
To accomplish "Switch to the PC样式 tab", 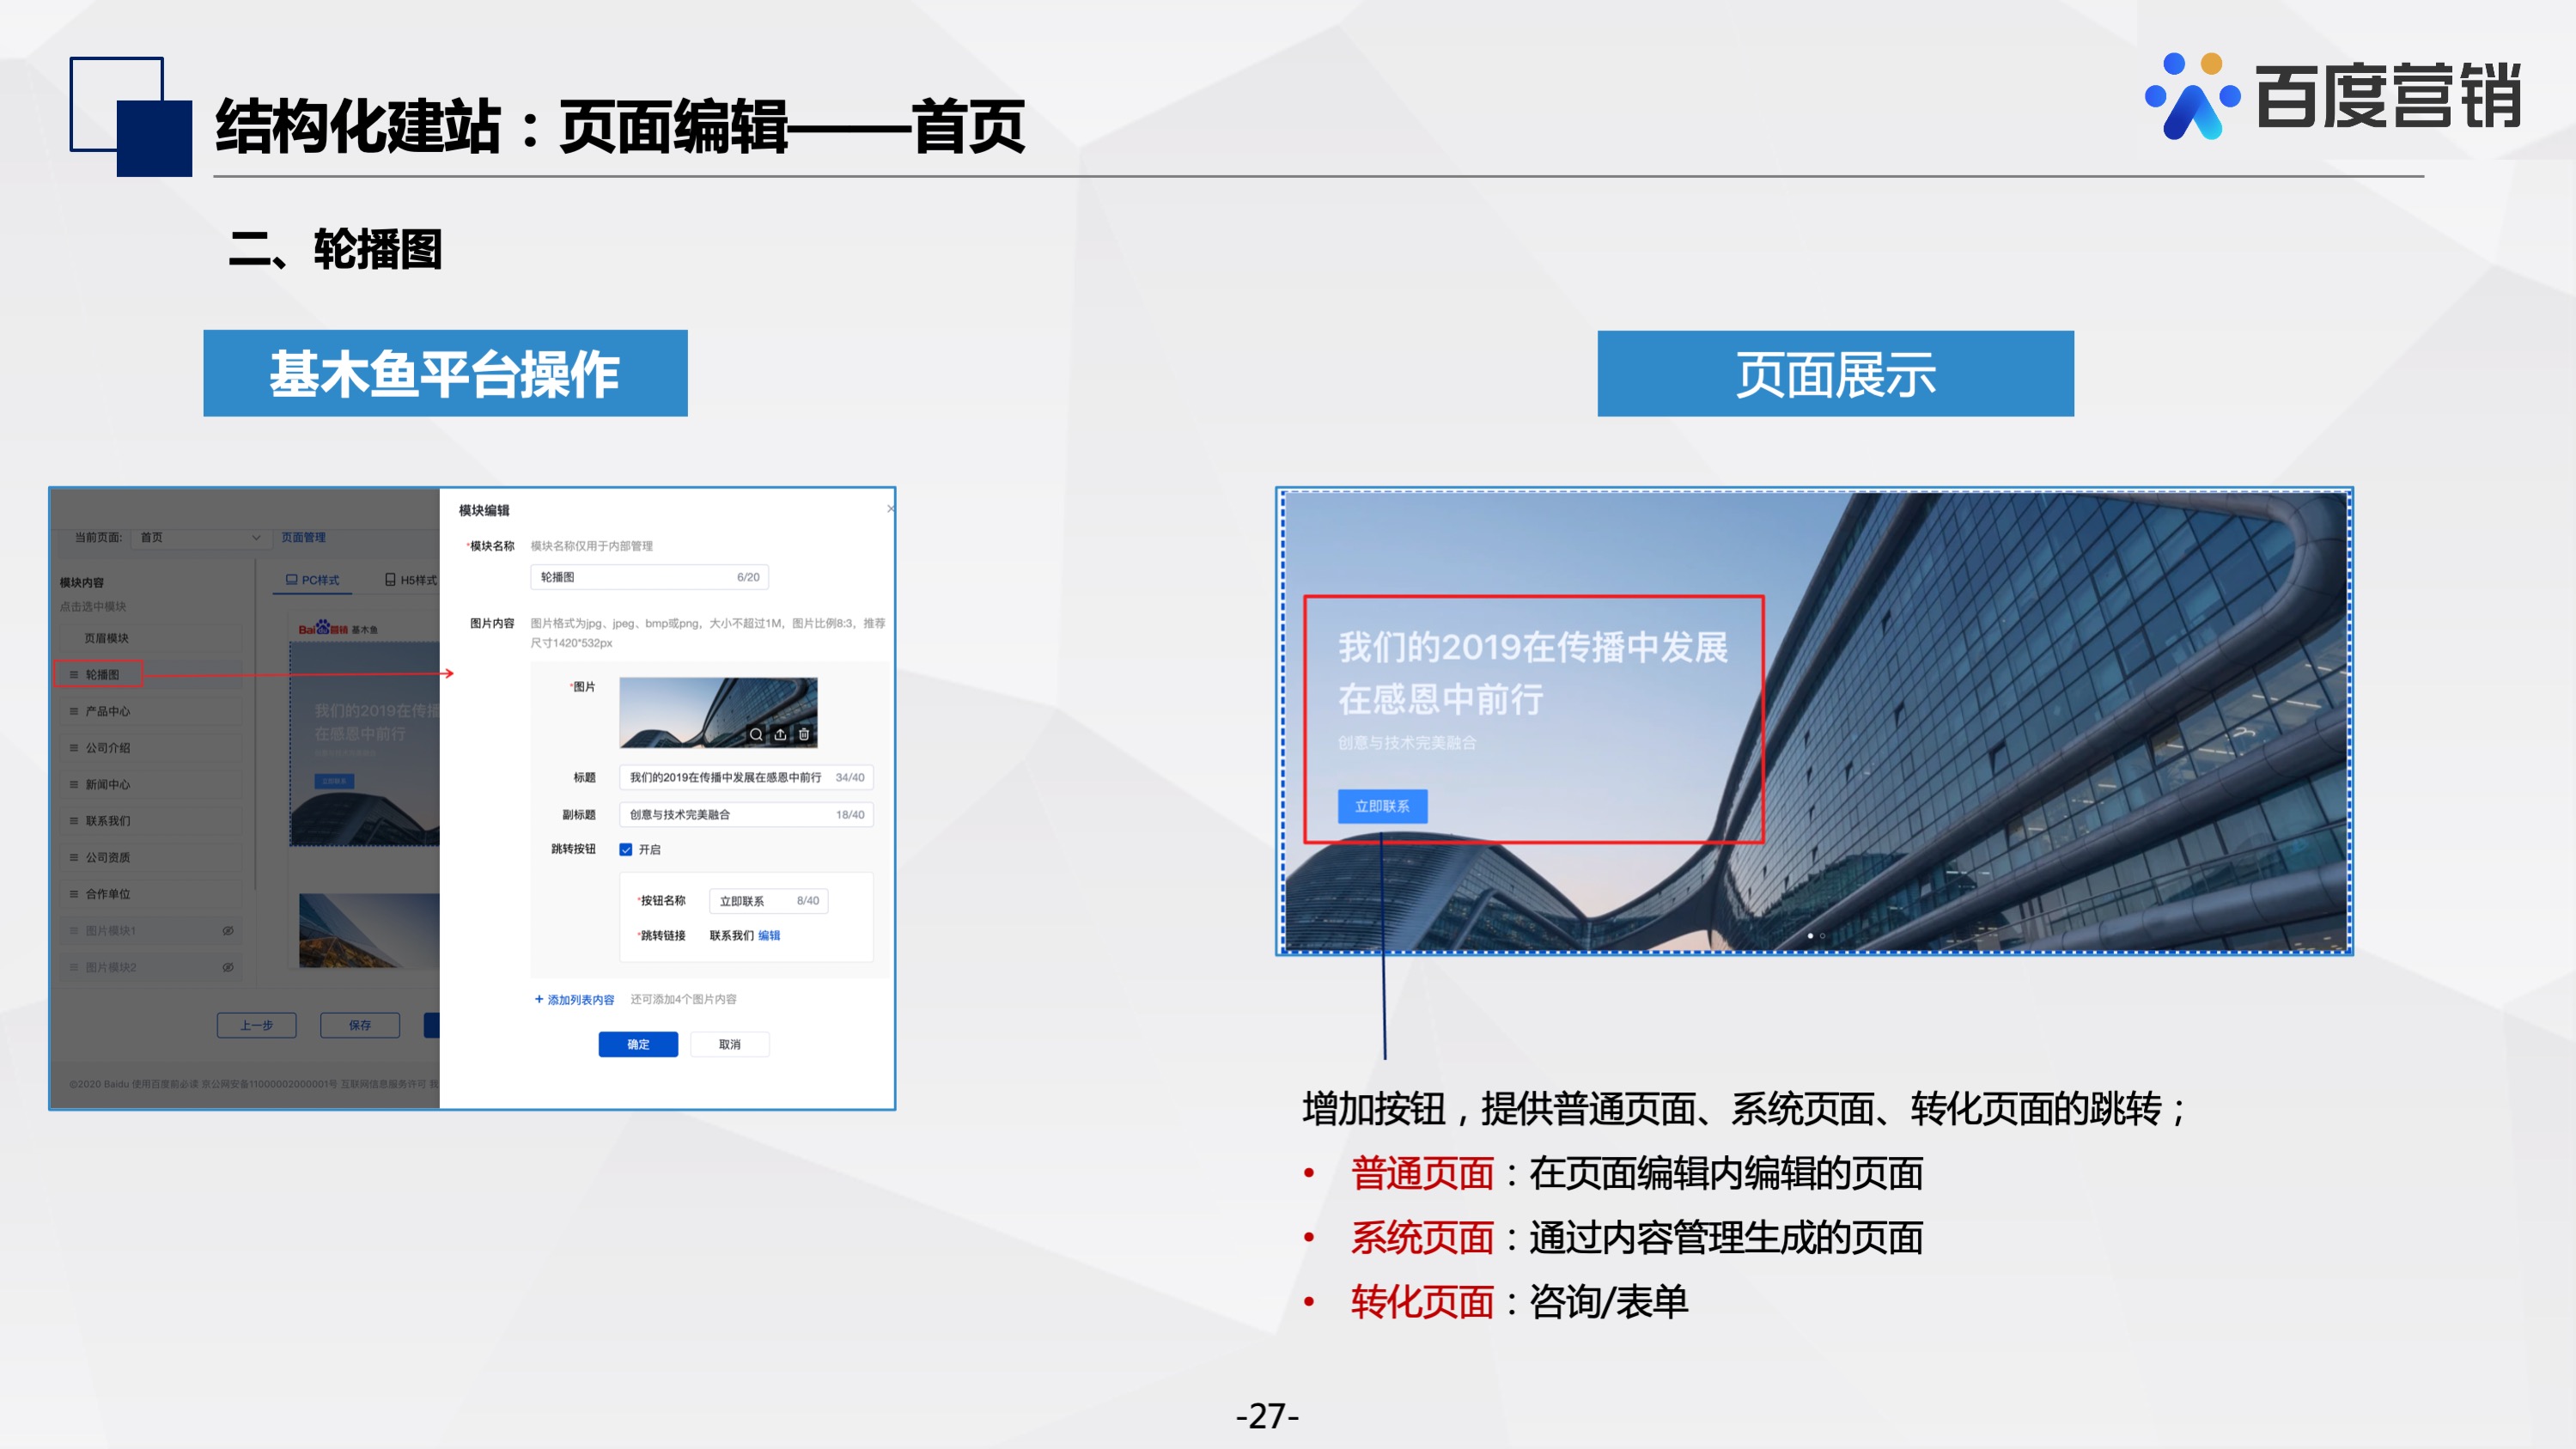I will click(x=312, y=580).
